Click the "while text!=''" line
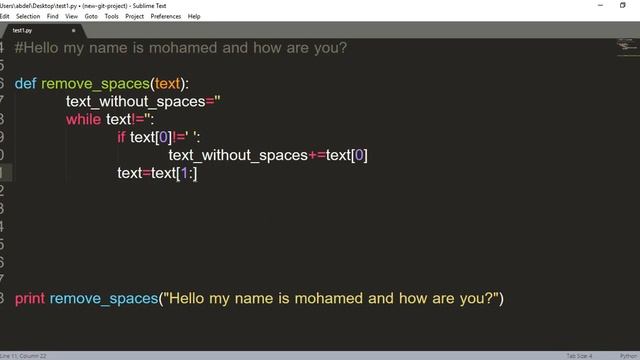Viewport: 640px width, 360px height. point(110,119)
